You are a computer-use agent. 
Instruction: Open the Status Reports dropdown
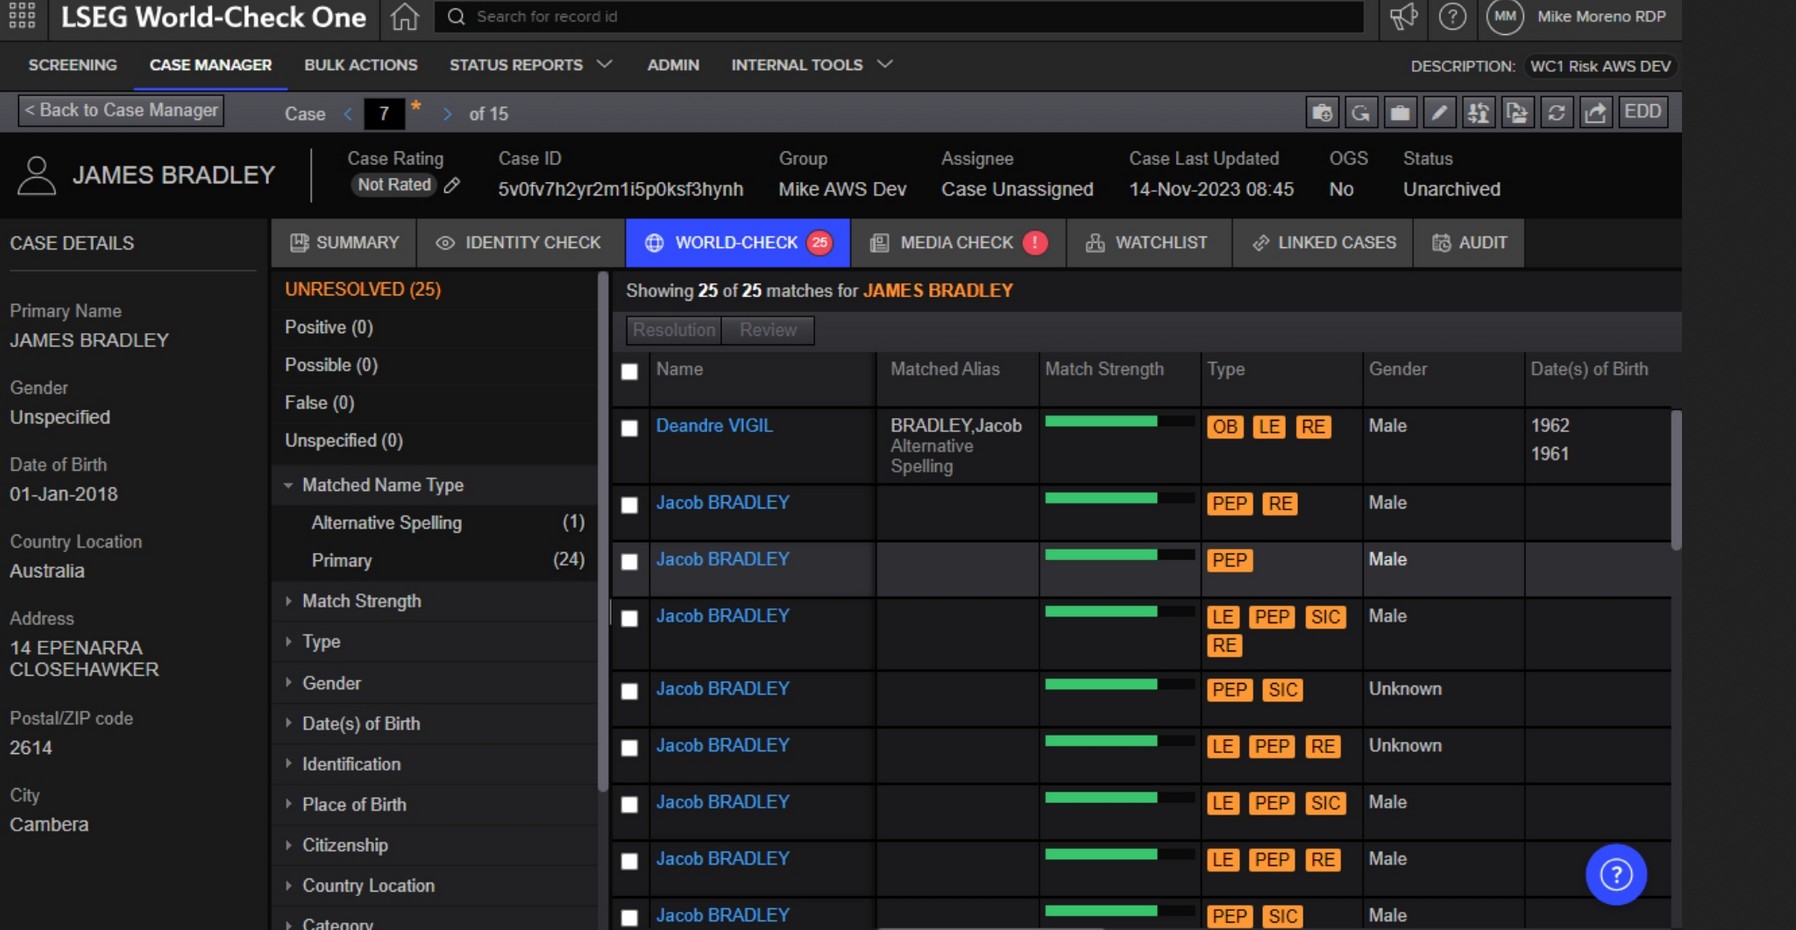click(530, 65)
